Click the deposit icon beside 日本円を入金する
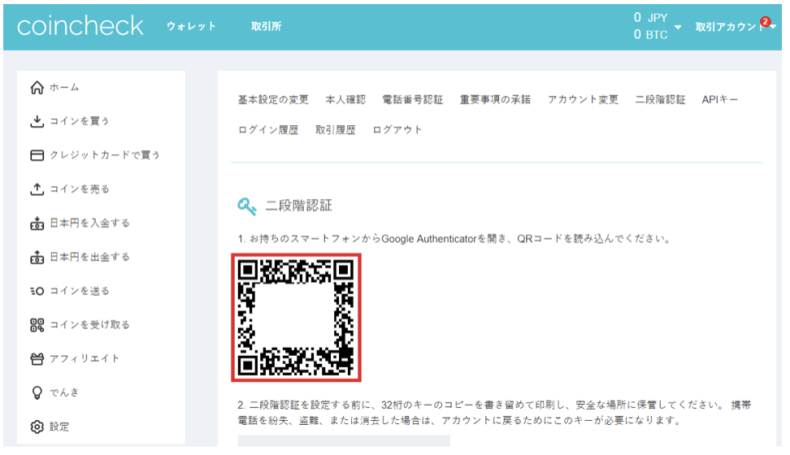The height and width of the screenshot is (455, 790). coord(37,223)
